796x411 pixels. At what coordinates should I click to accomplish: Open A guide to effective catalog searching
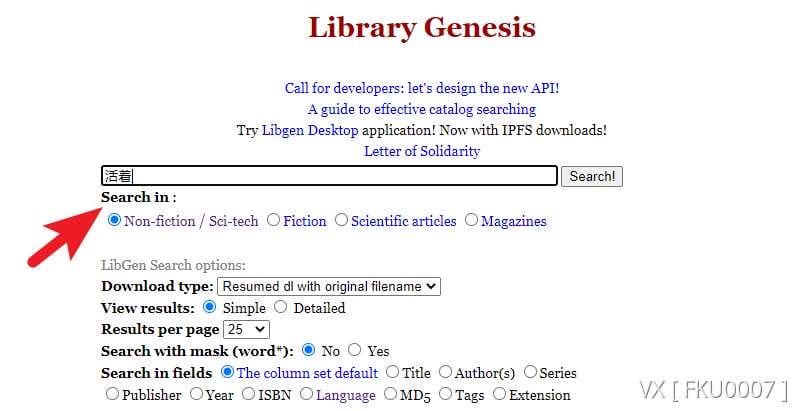coord(422,109)
